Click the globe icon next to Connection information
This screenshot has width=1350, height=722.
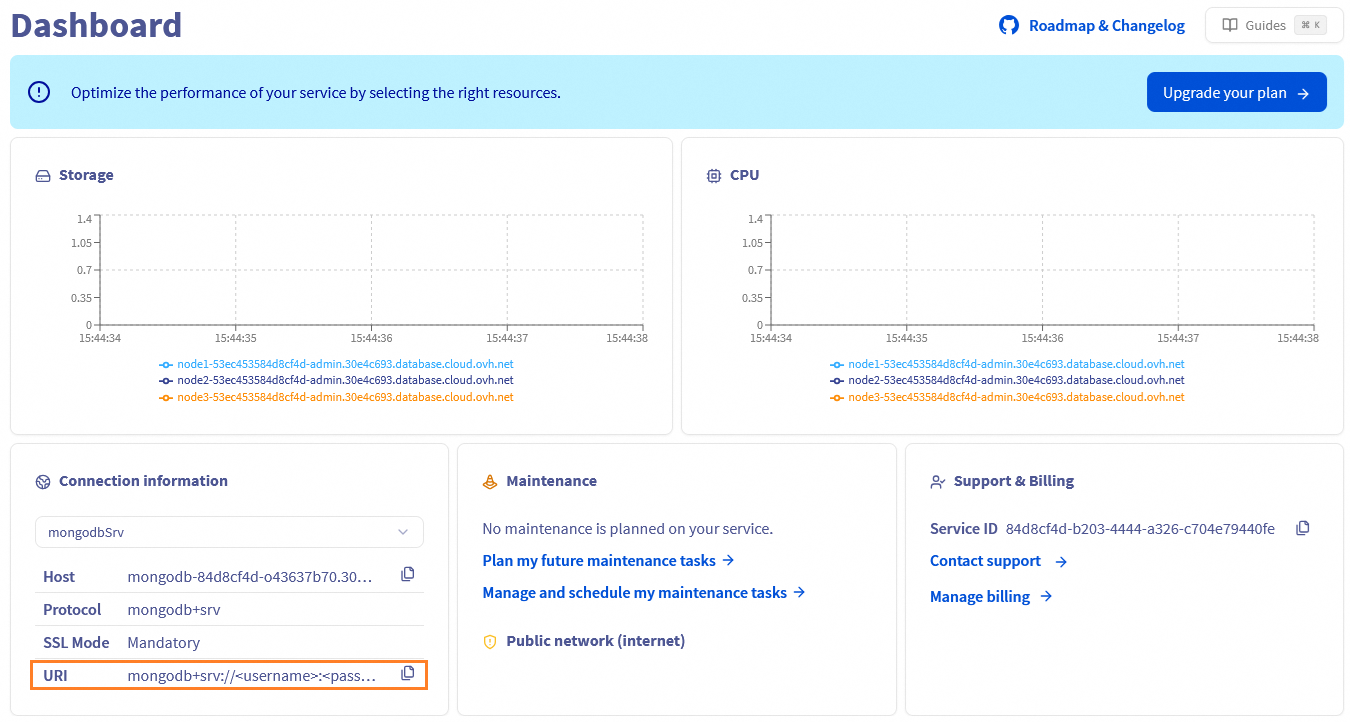[42, 481]
